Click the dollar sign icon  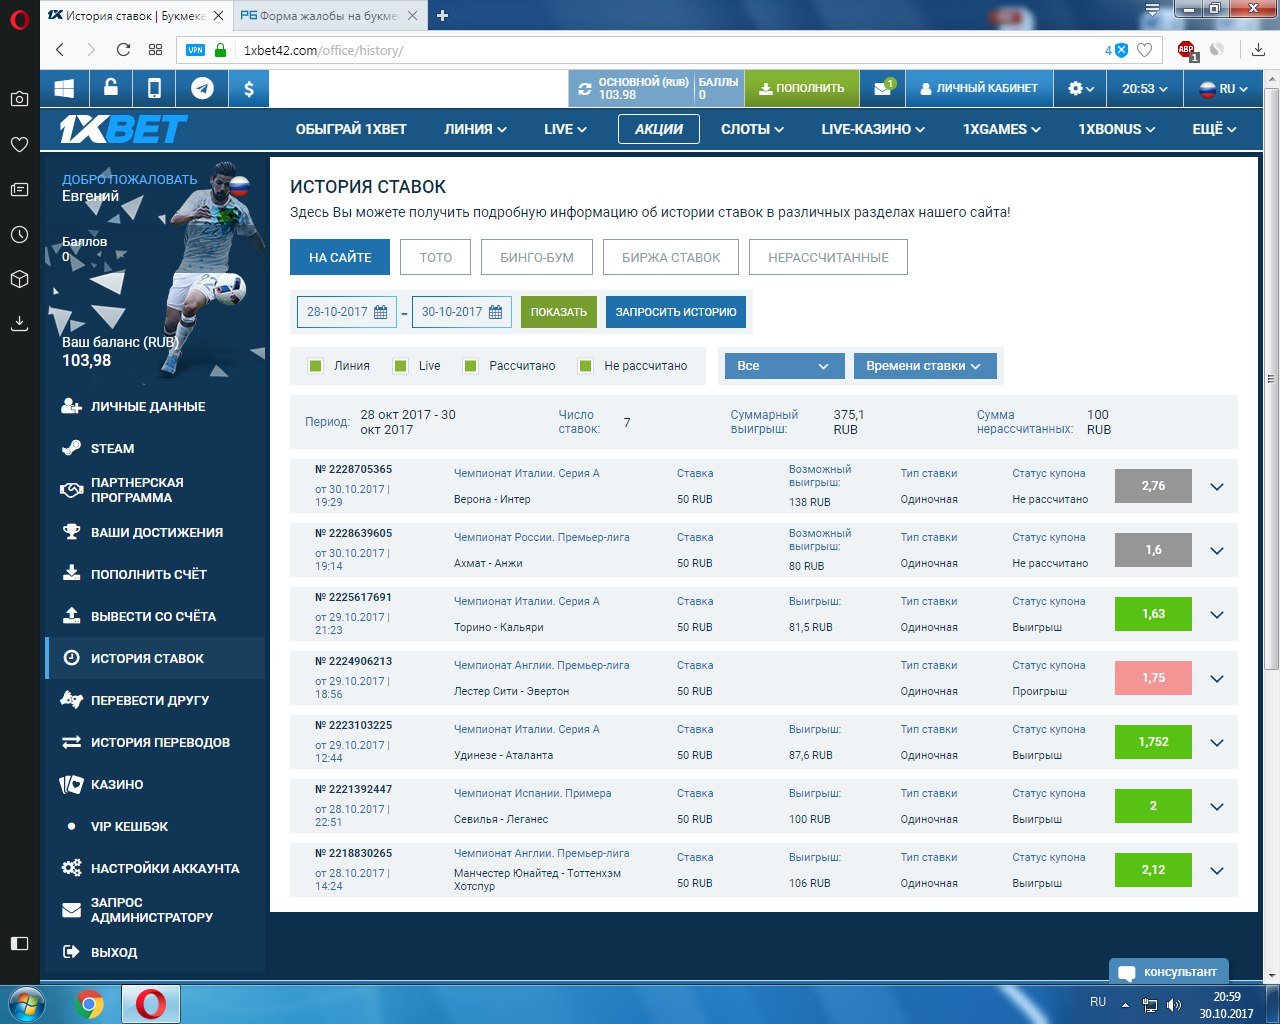click(x=248, y=89)
